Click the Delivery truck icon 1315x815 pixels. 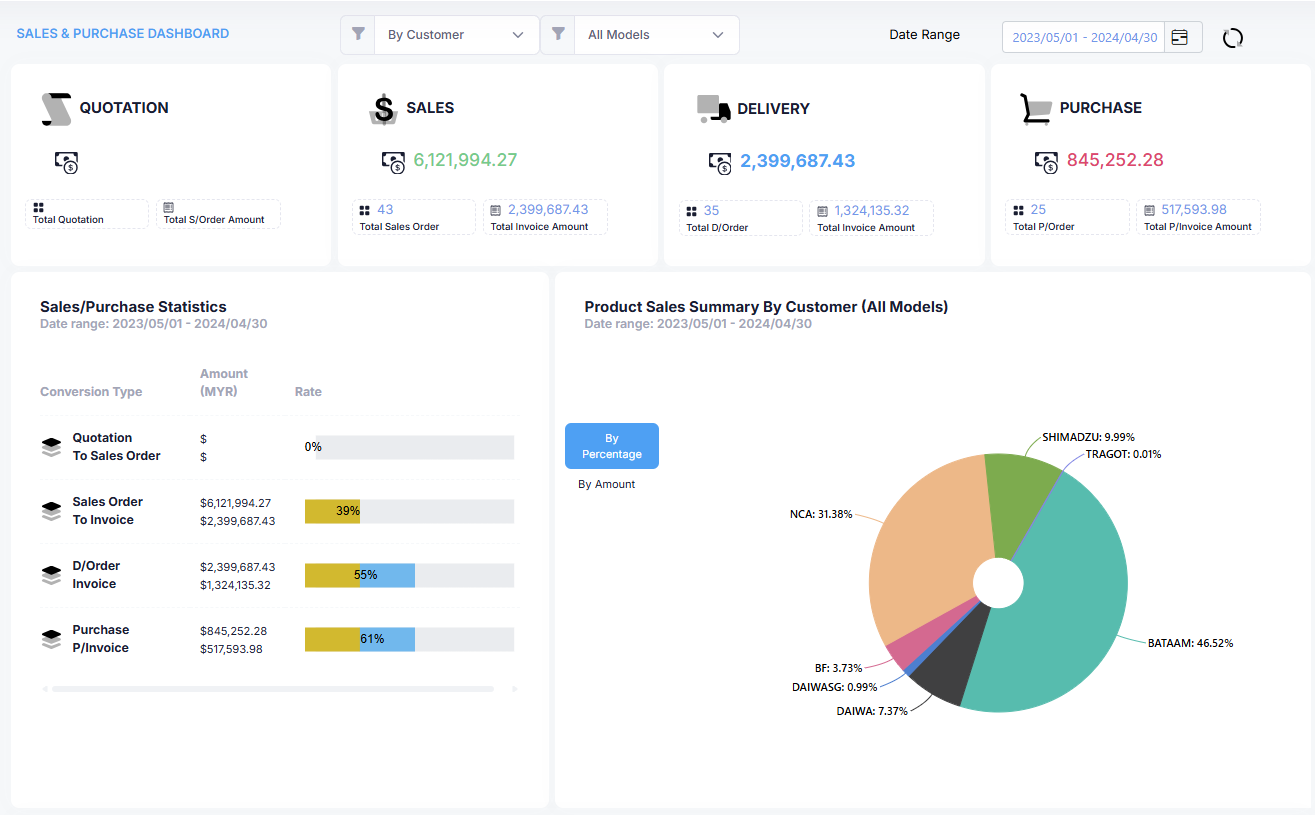(713, 109)
